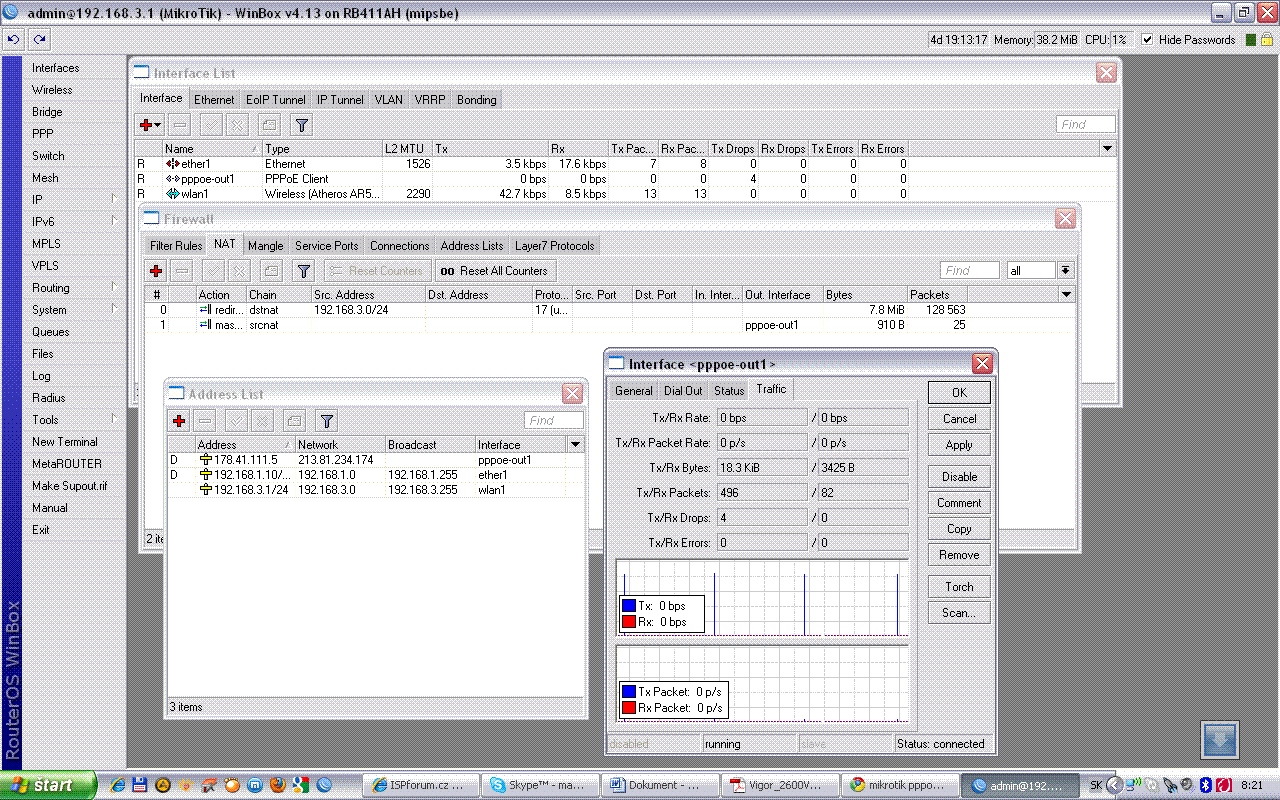Screen dimensions: 1280x800
Task: Click Reset All Counters button
Action: pyautogui.click(x=495, y=271)
